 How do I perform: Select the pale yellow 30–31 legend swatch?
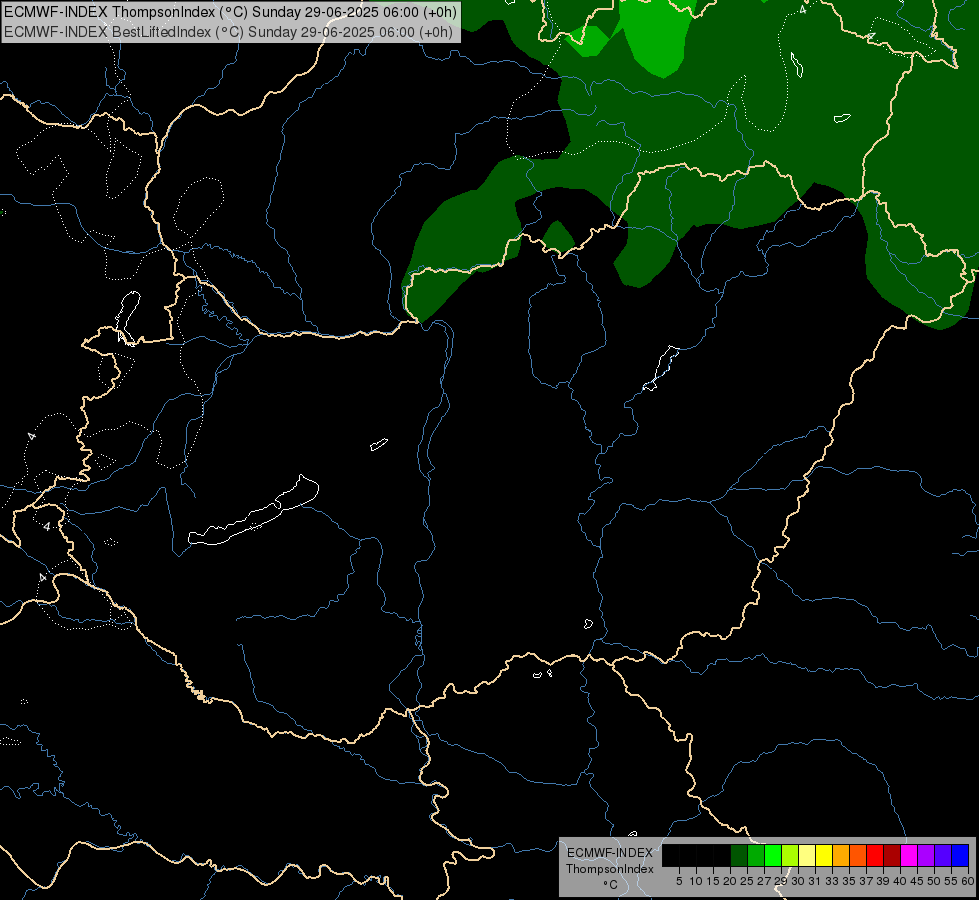click(807, 856)
